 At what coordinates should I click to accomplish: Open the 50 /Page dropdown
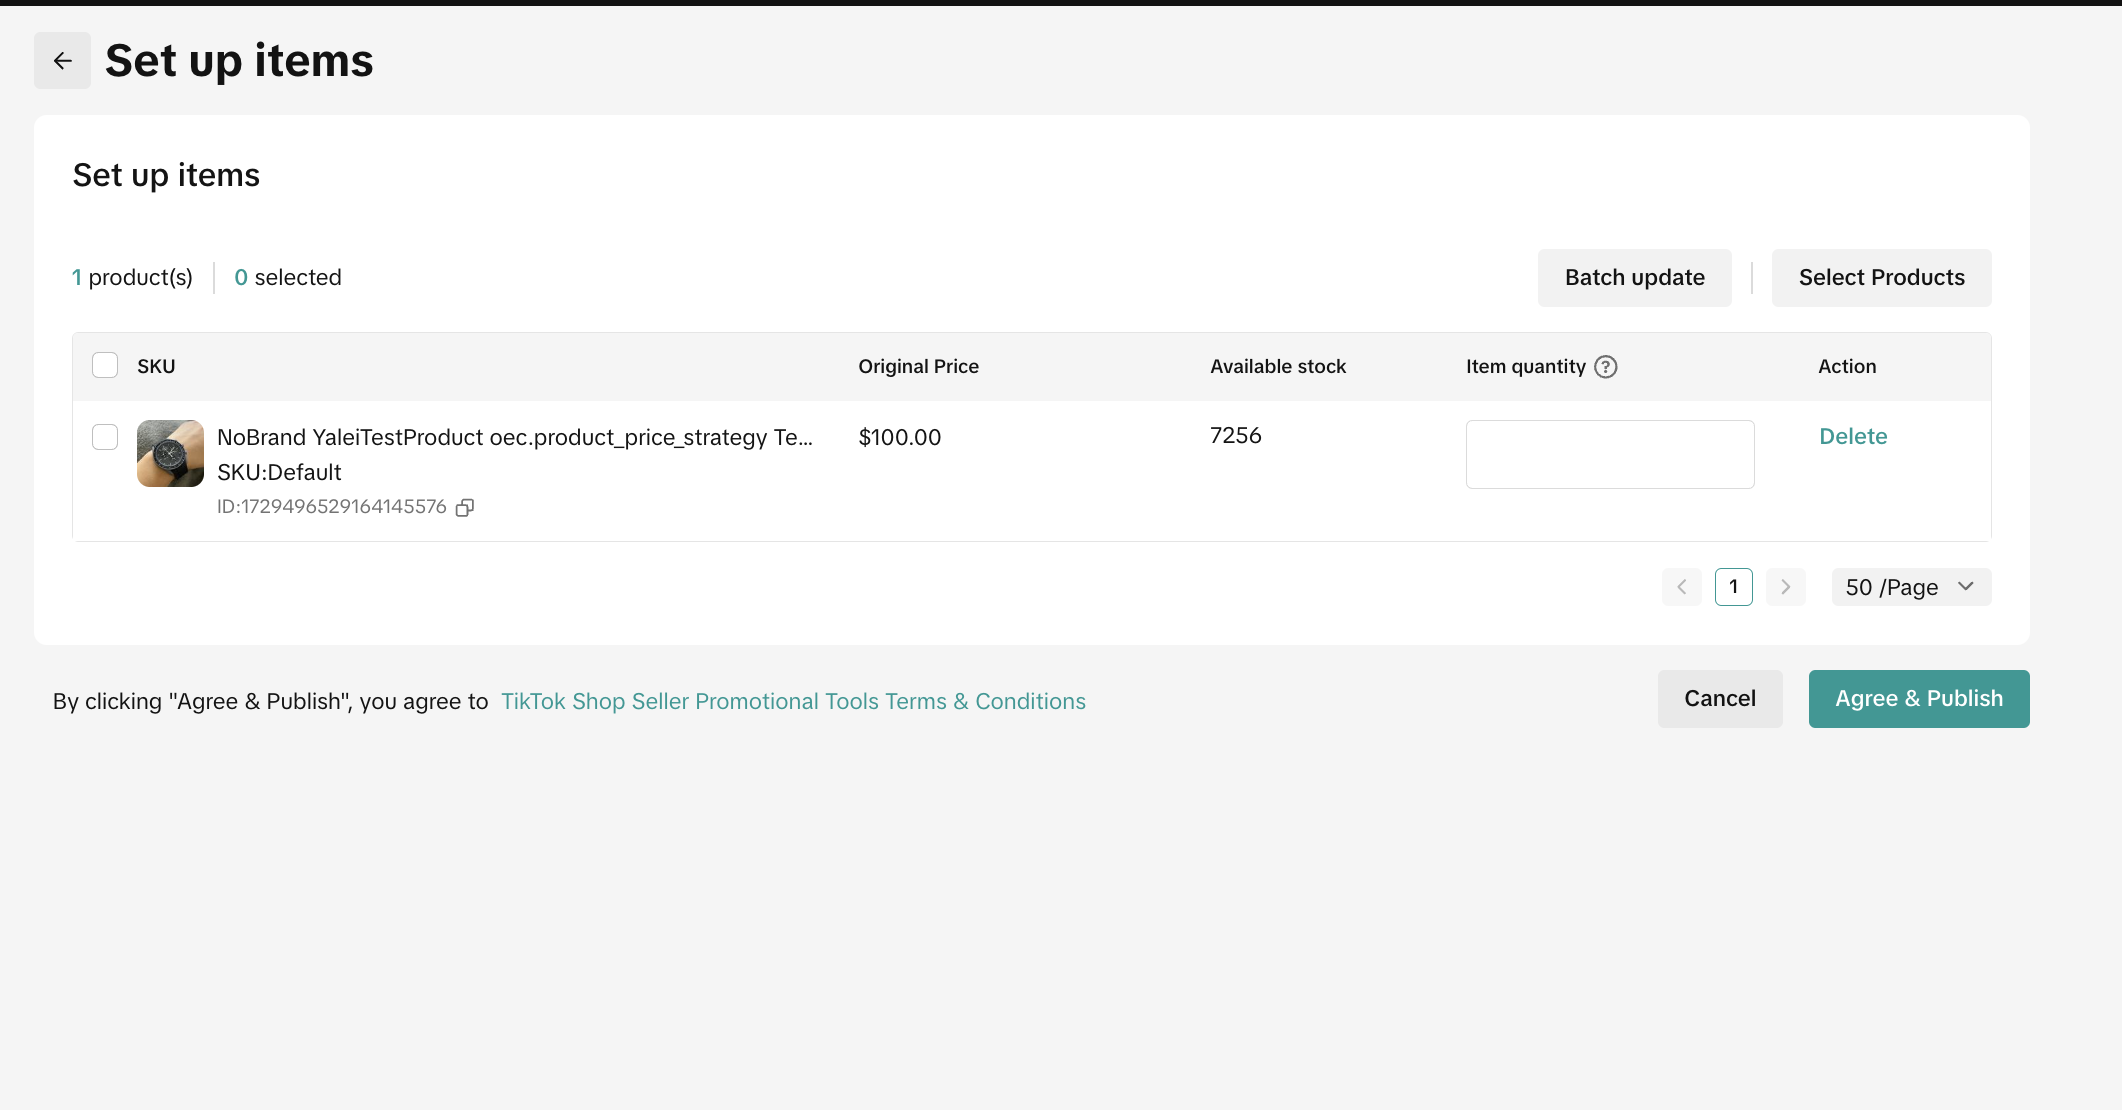[1892, 587]
